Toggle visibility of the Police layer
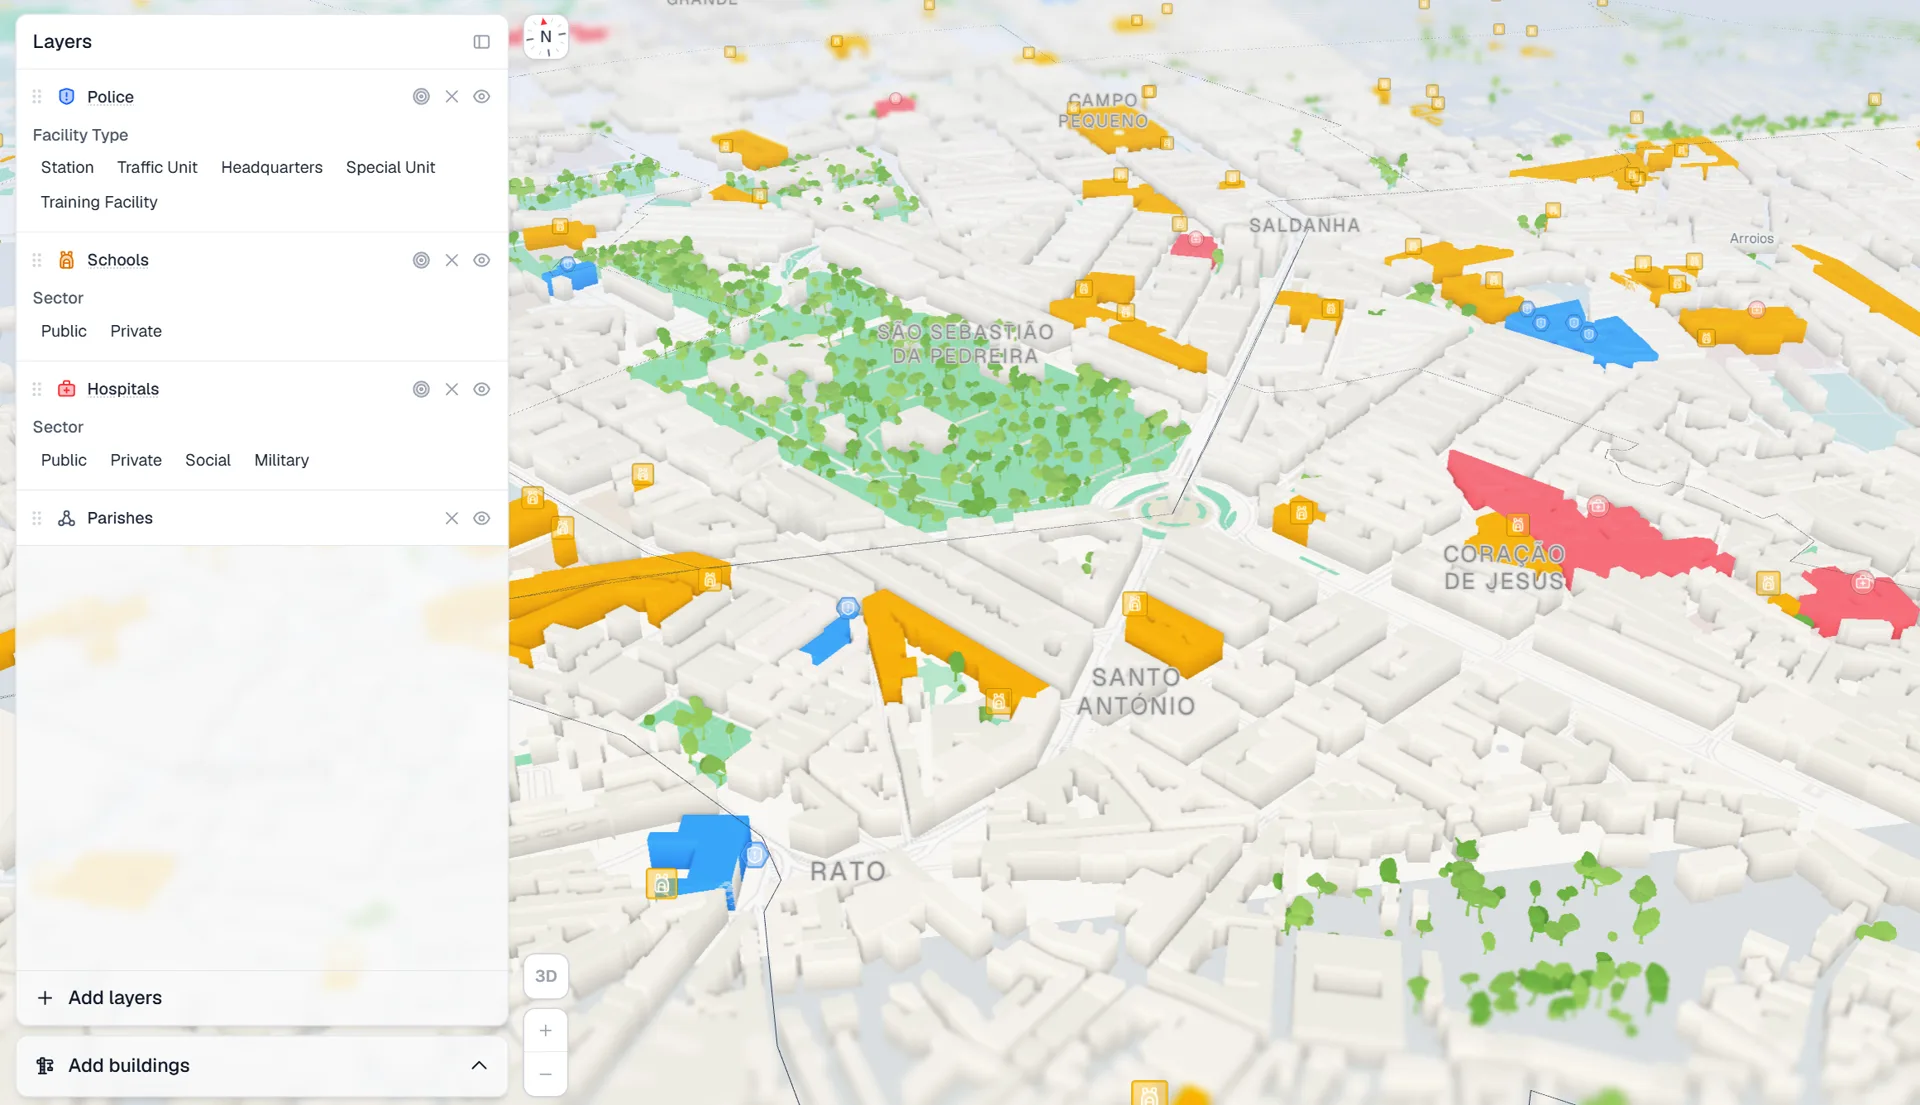 [481, 97]
